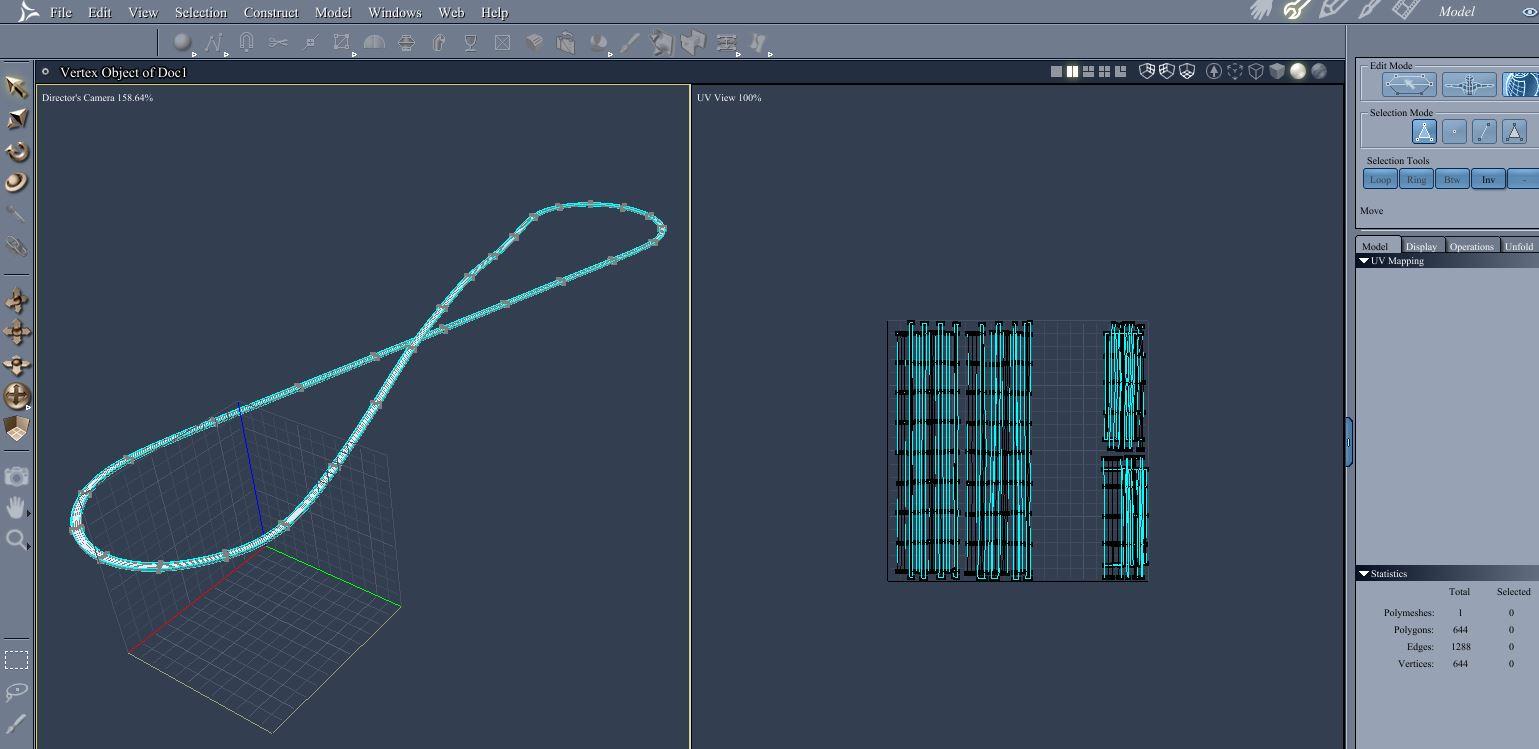1539x749 pixels.
Task: Open the Texture room brush icon
Action: [1370, 11]
